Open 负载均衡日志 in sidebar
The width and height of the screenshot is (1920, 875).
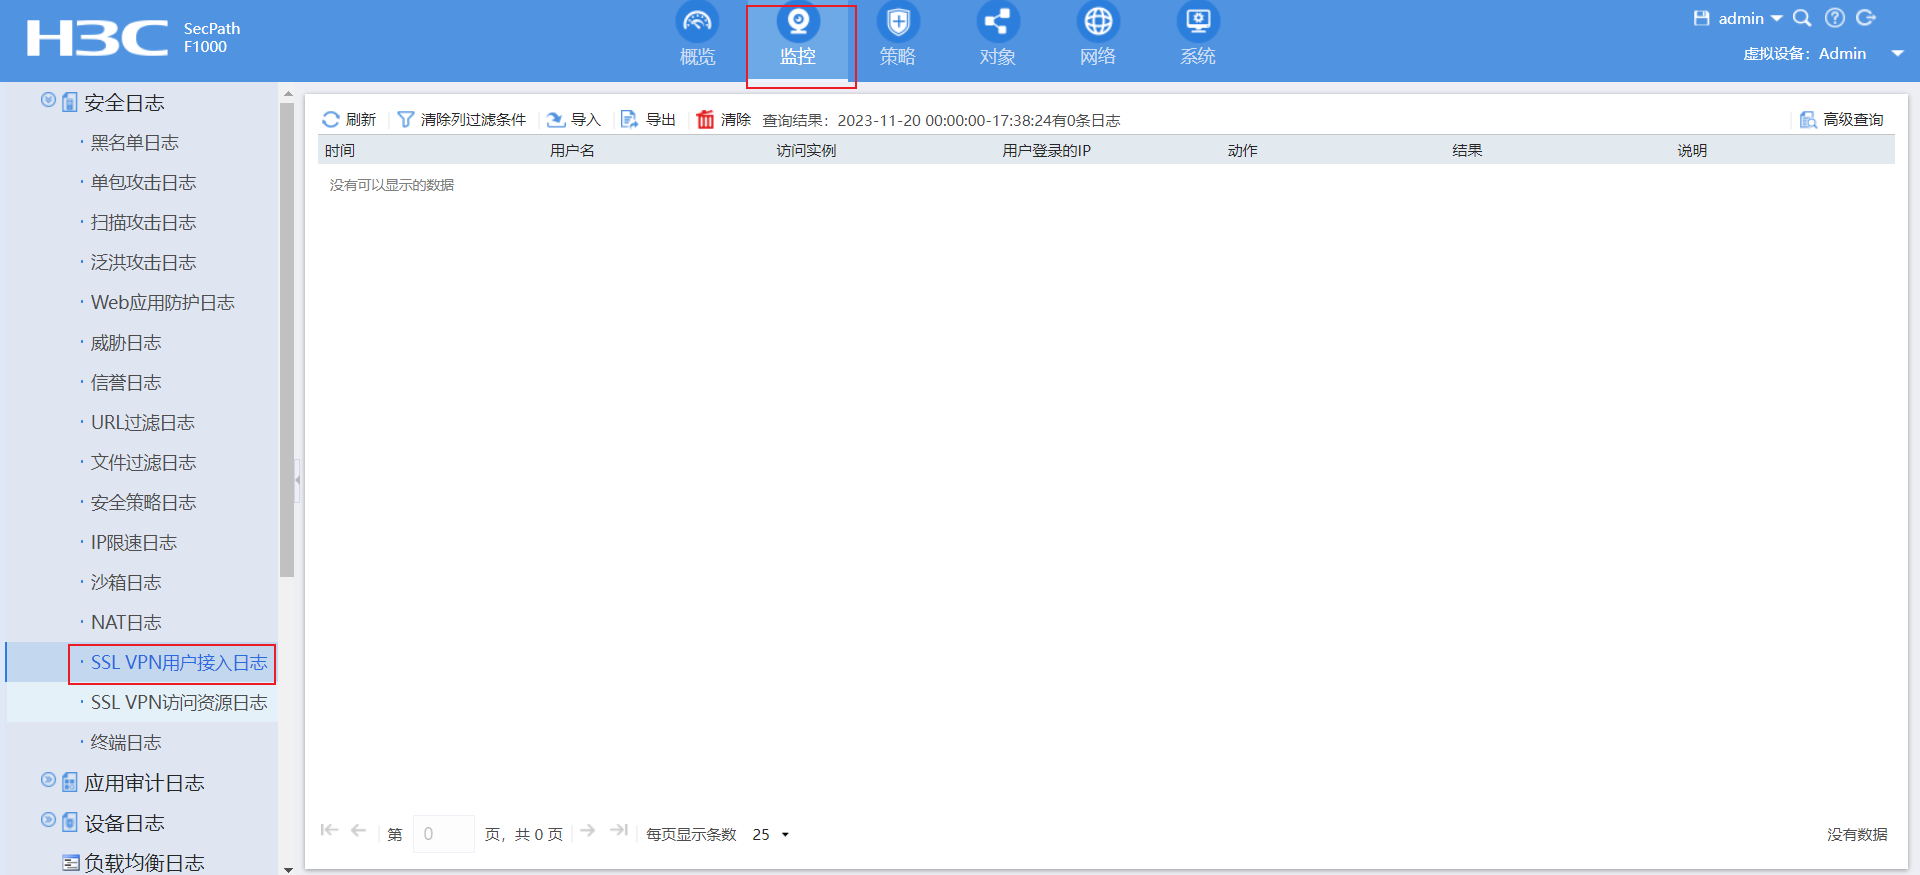pos(144,863)
